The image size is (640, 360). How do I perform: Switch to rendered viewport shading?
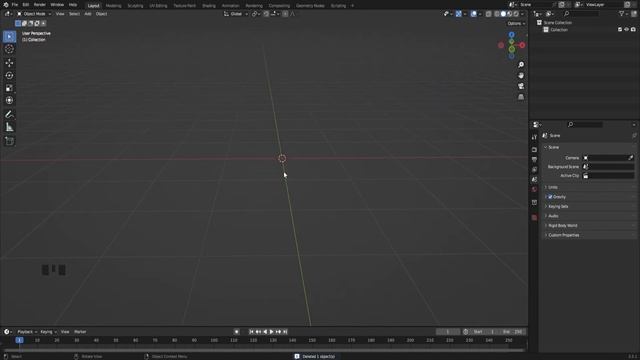[x=516, y=14]
